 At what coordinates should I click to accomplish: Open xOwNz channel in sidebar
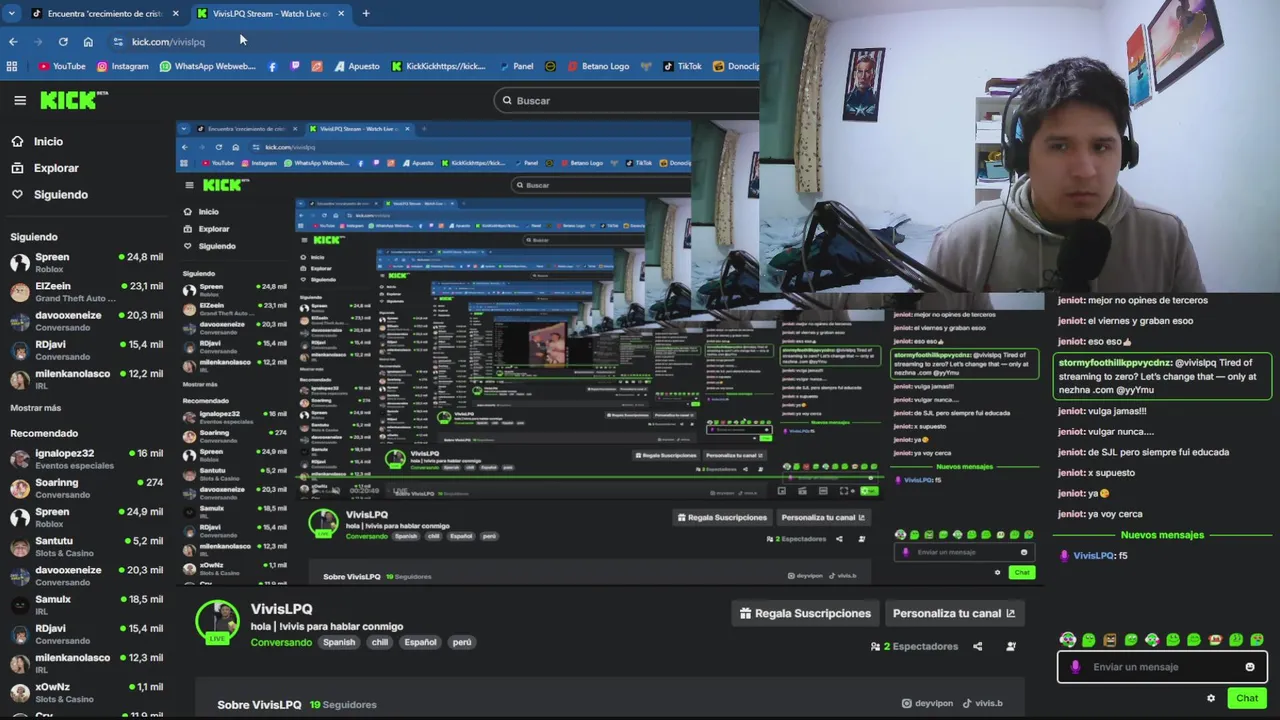pos(86,692)
